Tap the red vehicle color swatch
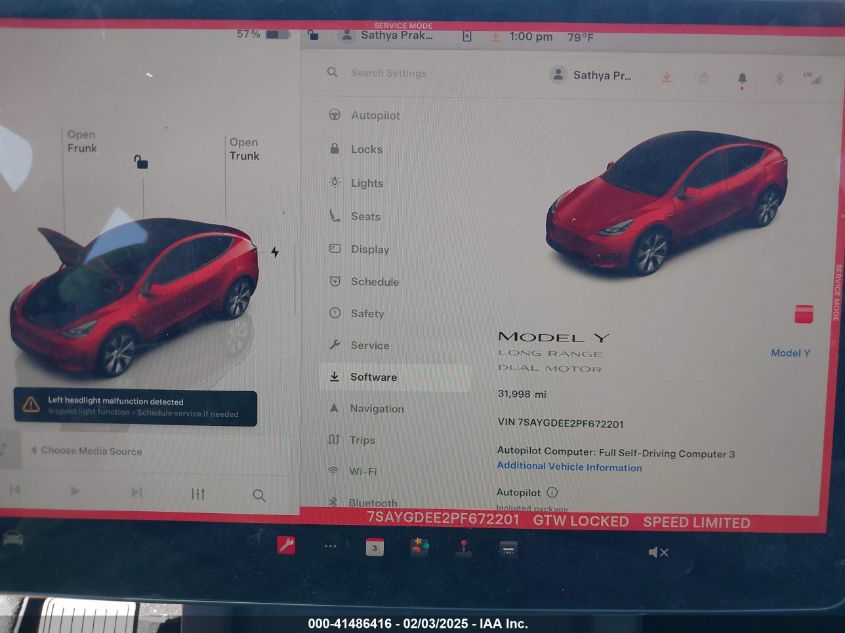This screenshot has height=633, width=845. [804, 314]
